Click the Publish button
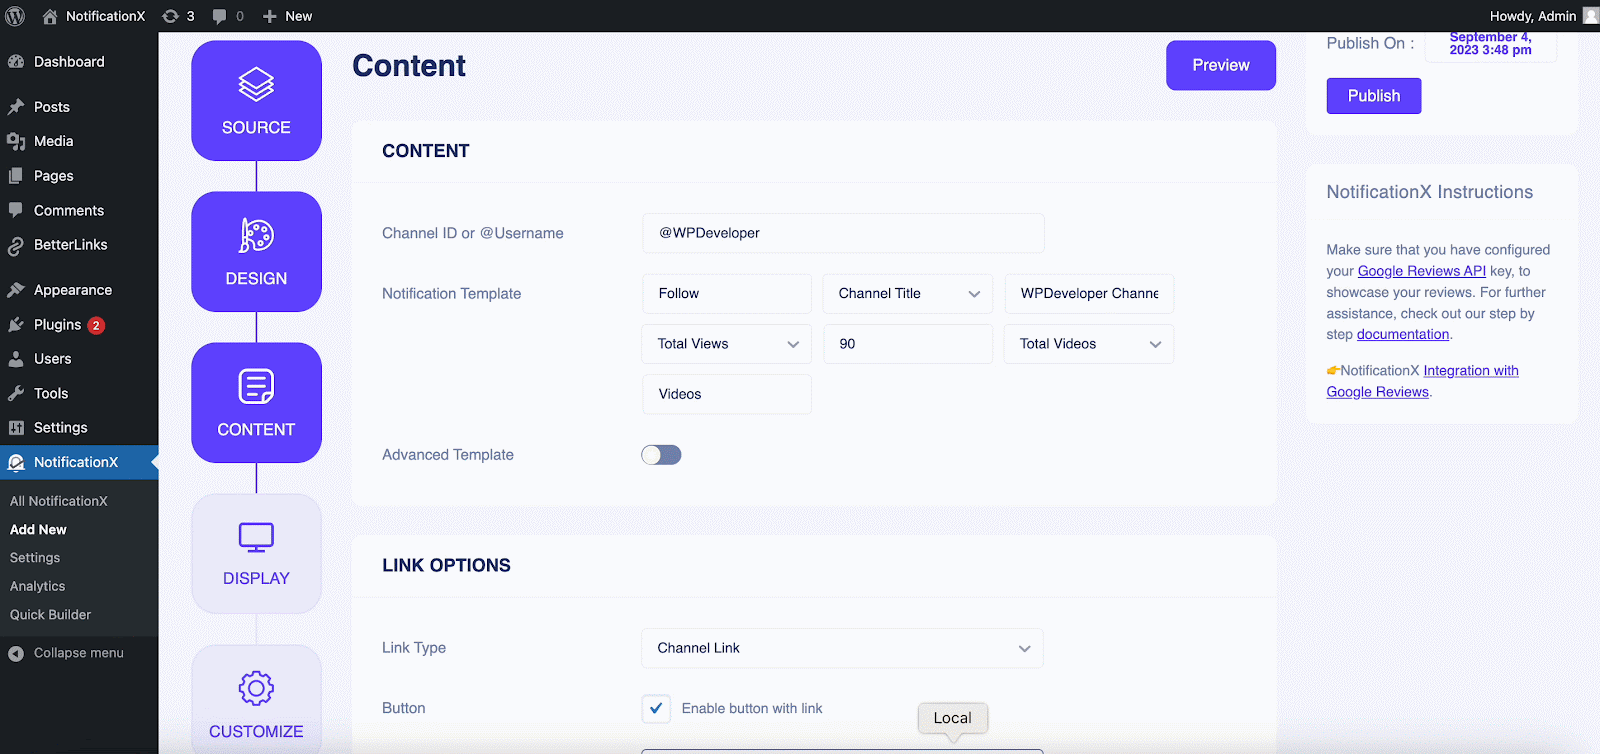Viewport: 1600px width, 754px height. 1374,96
